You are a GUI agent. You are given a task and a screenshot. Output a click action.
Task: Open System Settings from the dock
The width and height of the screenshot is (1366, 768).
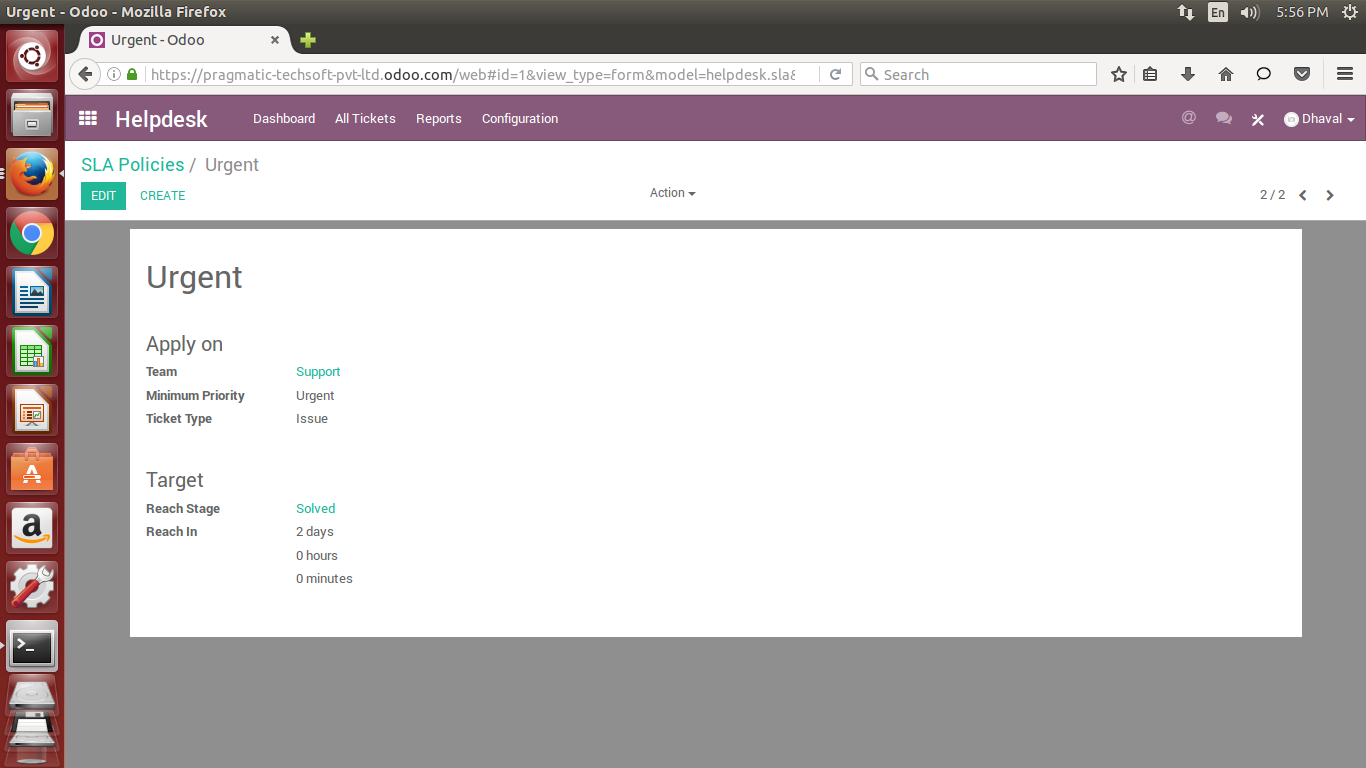coord(32,587)
